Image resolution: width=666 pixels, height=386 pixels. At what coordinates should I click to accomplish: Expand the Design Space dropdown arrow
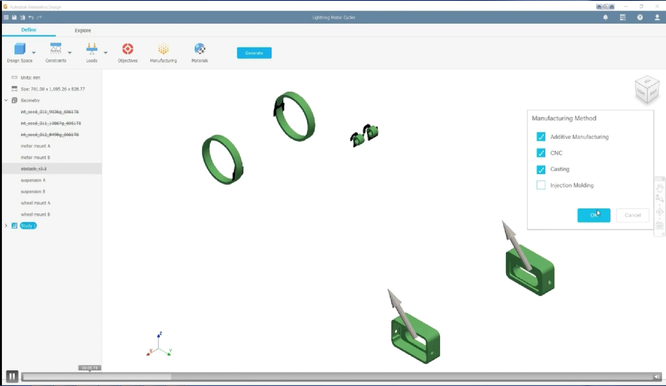[x=34, y=53]
